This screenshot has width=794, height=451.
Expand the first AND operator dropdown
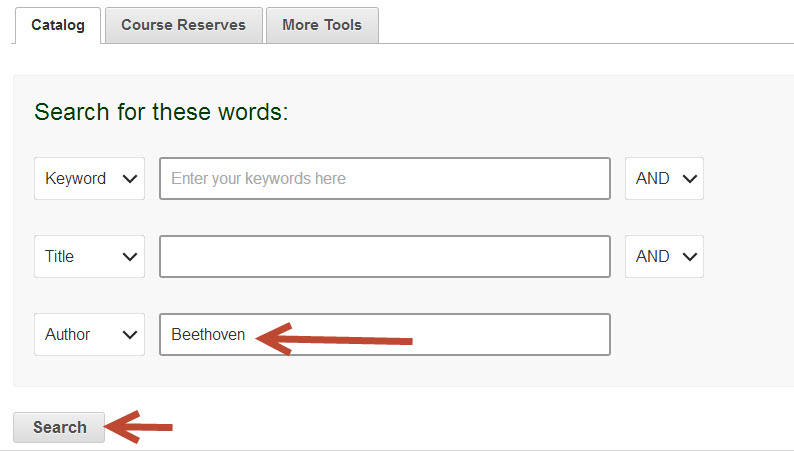664,179
